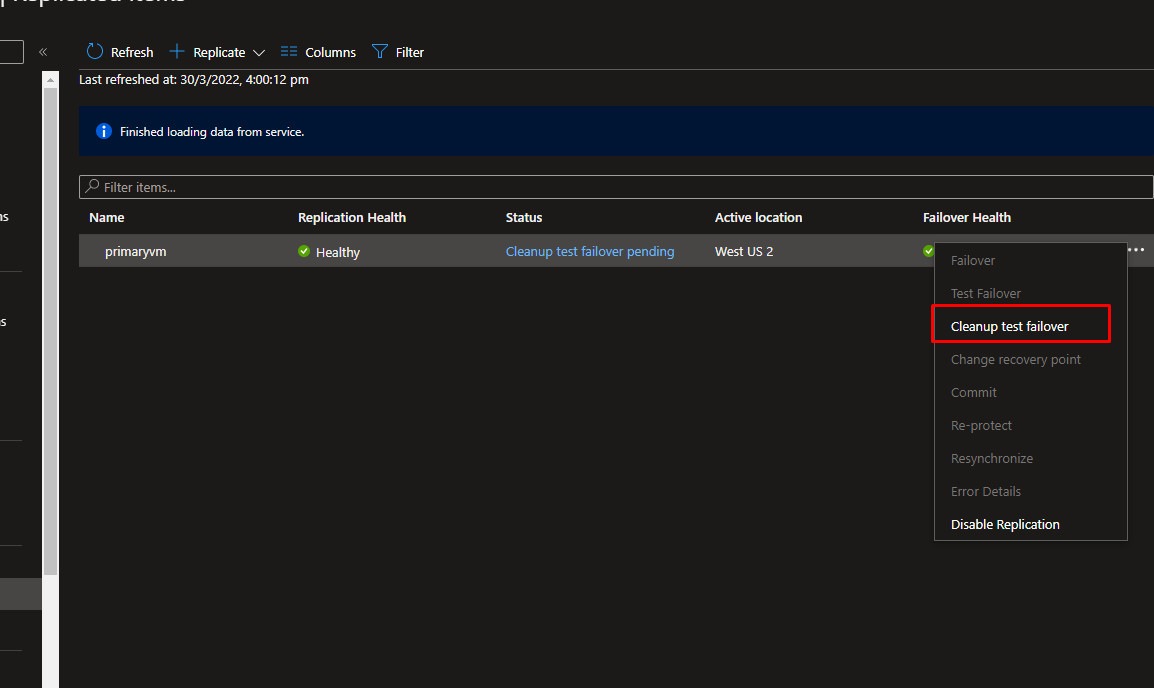Click the search magnifier in Filter items box

click(93, 187)
